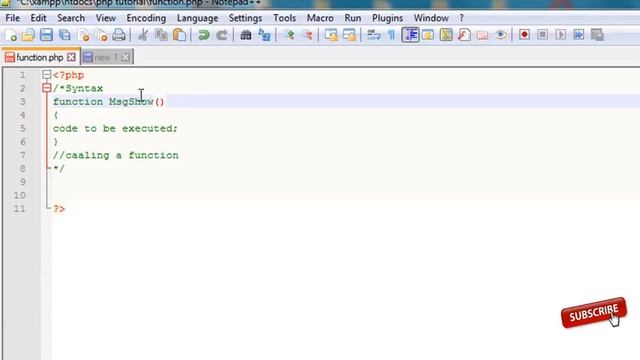The height and width of the screenshot is (360, 640).
Task: Open the Encoding menu
Action: pyautogui.click(x=146, y=18)
